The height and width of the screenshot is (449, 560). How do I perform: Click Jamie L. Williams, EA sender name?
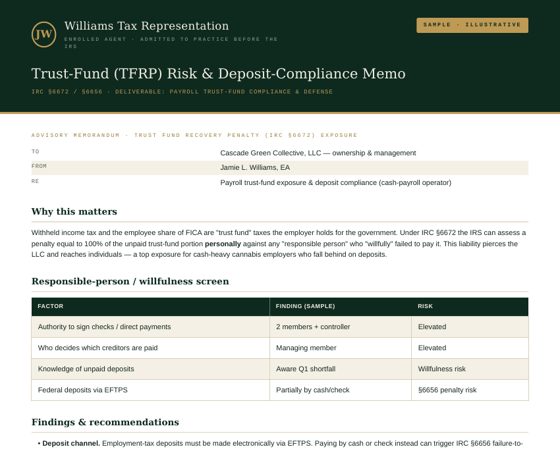tap(255, 168)
